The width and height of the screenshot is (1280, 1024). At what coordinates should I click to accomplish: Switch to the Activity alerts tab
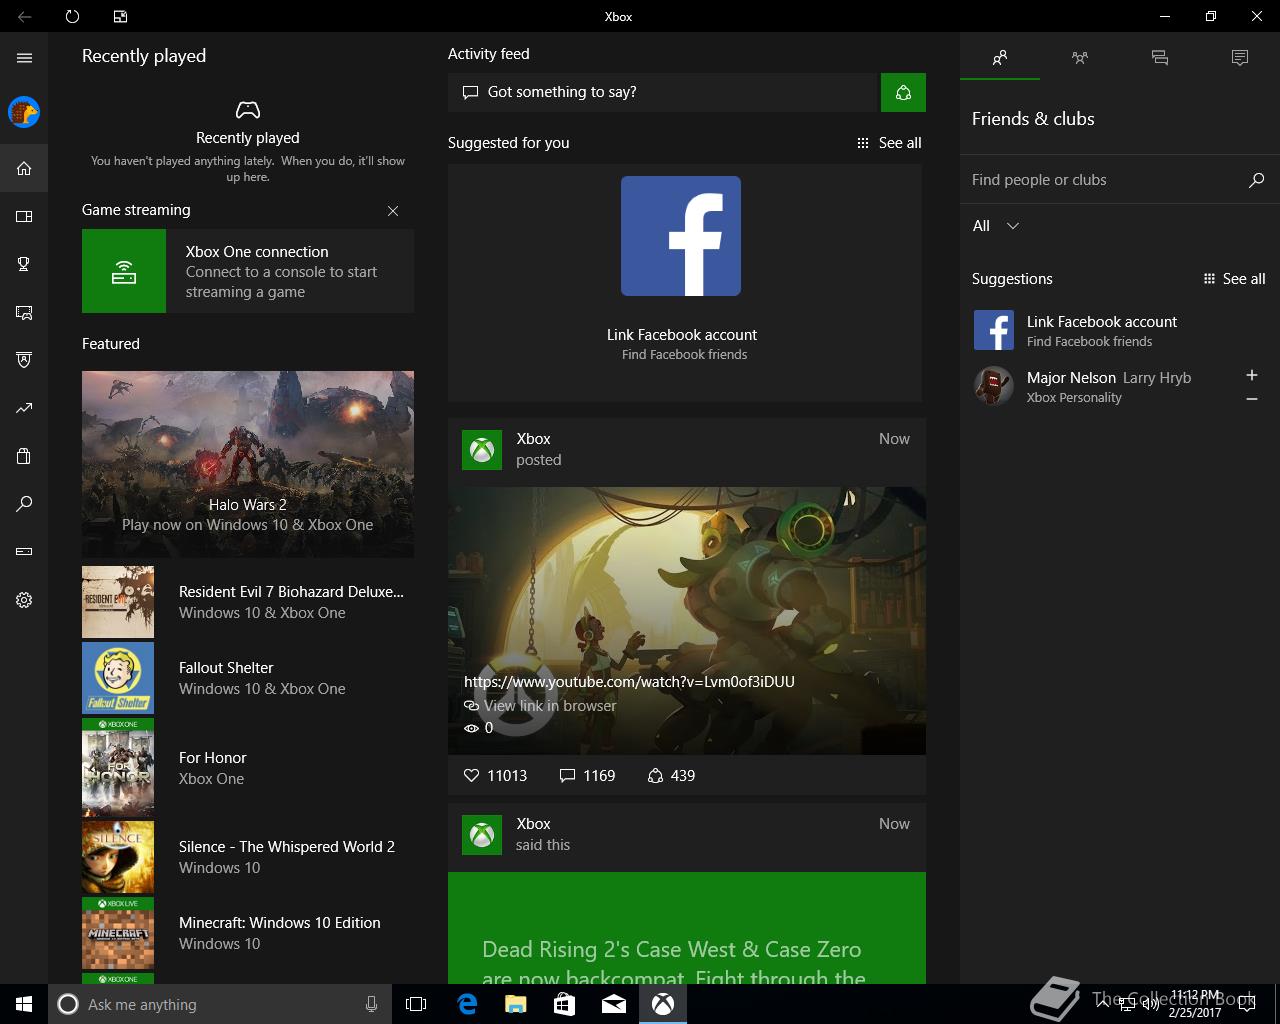tap(1240, 58)
